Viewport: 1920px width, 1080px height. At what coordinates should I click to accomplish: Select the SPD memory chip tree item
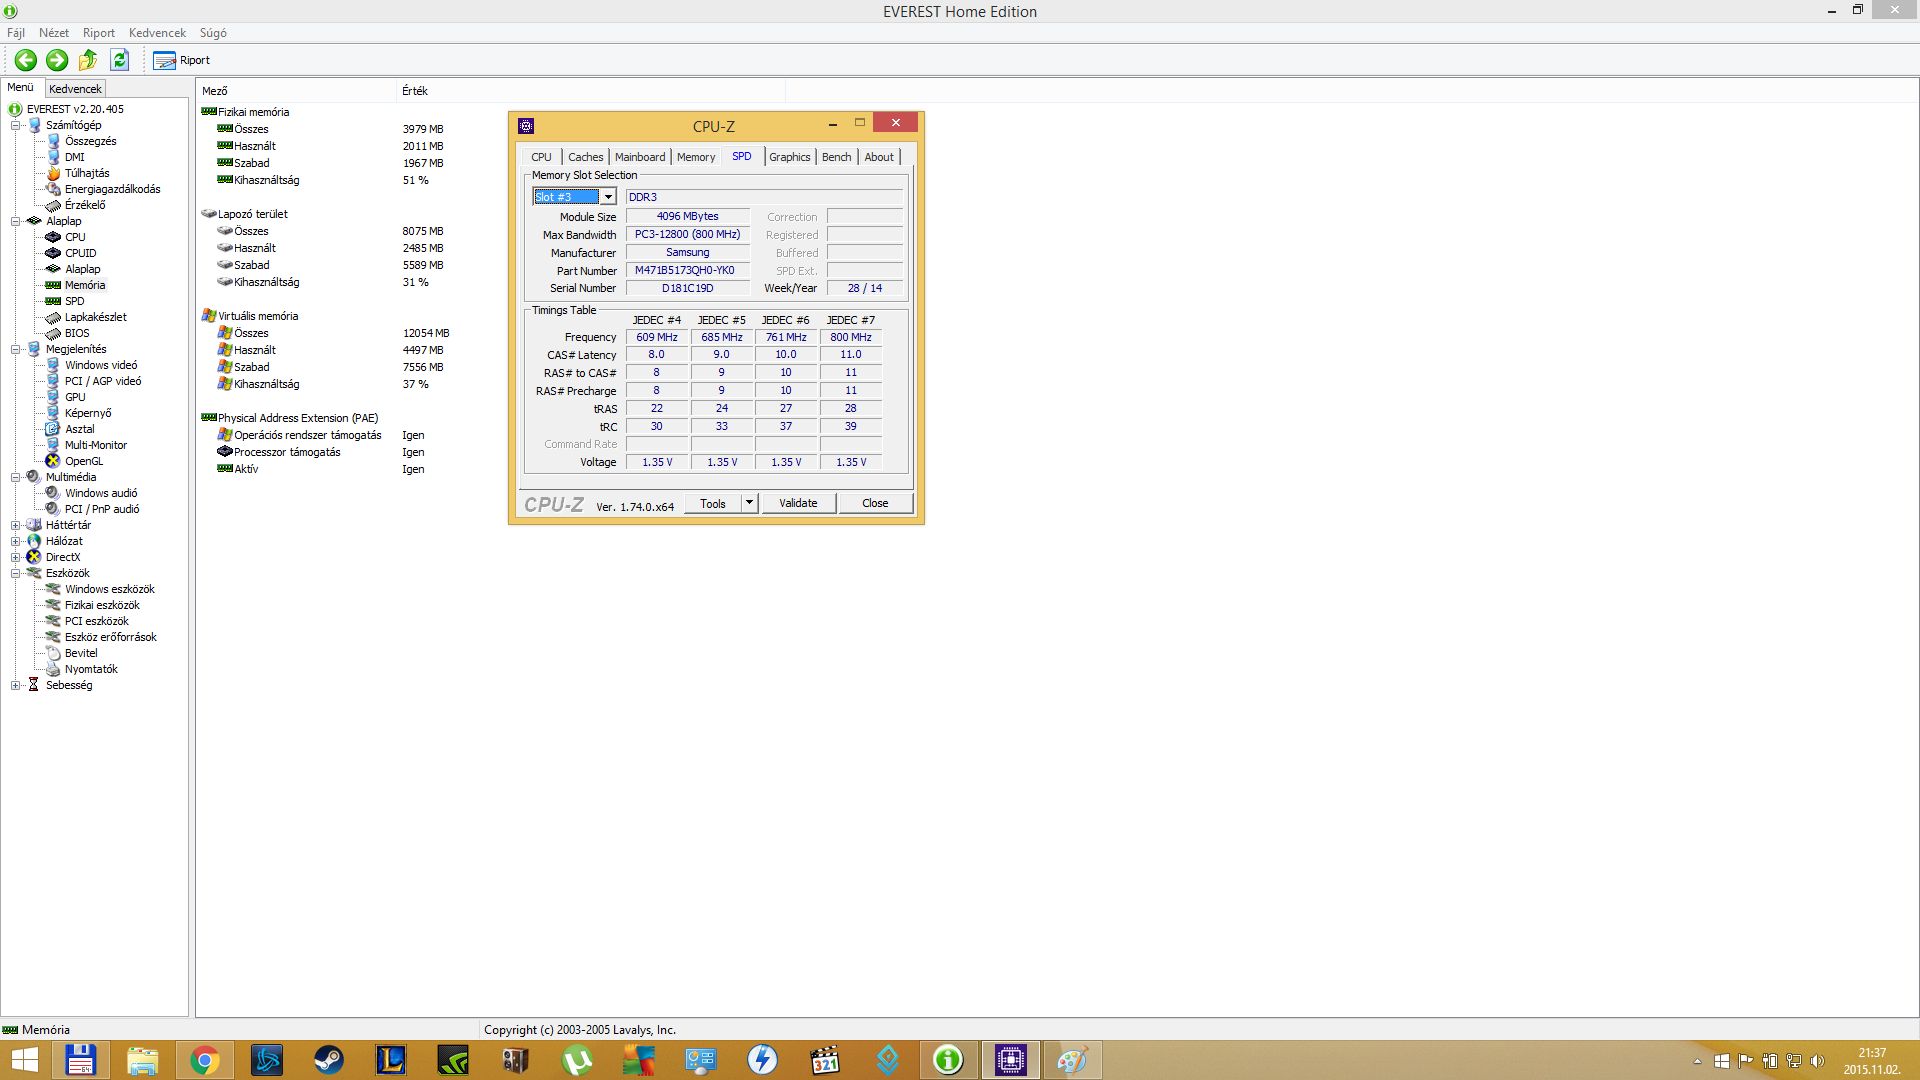65,301
